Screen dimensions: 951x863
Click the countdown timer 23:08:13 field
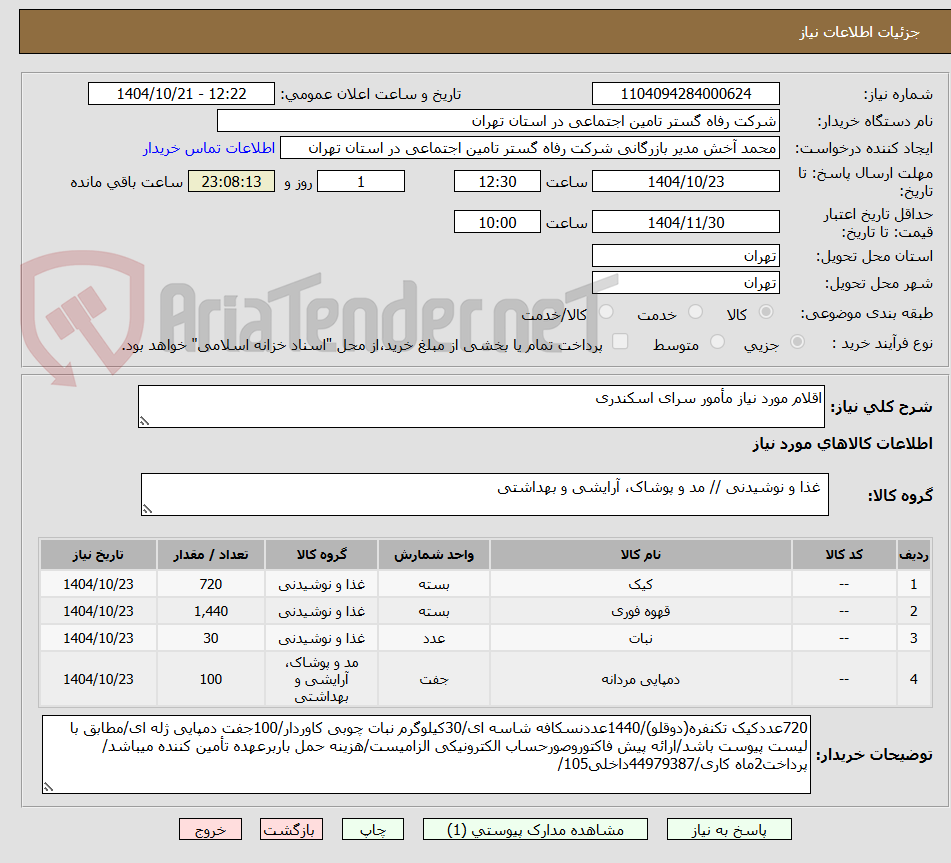pyautogui.click(x=231, y=181)
